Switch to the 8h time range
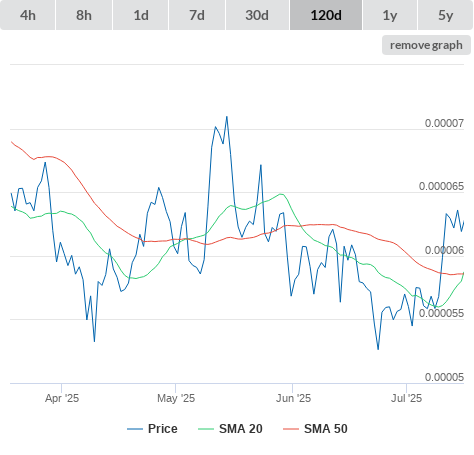This screenshot has height=455, width=474. [84, 15]
